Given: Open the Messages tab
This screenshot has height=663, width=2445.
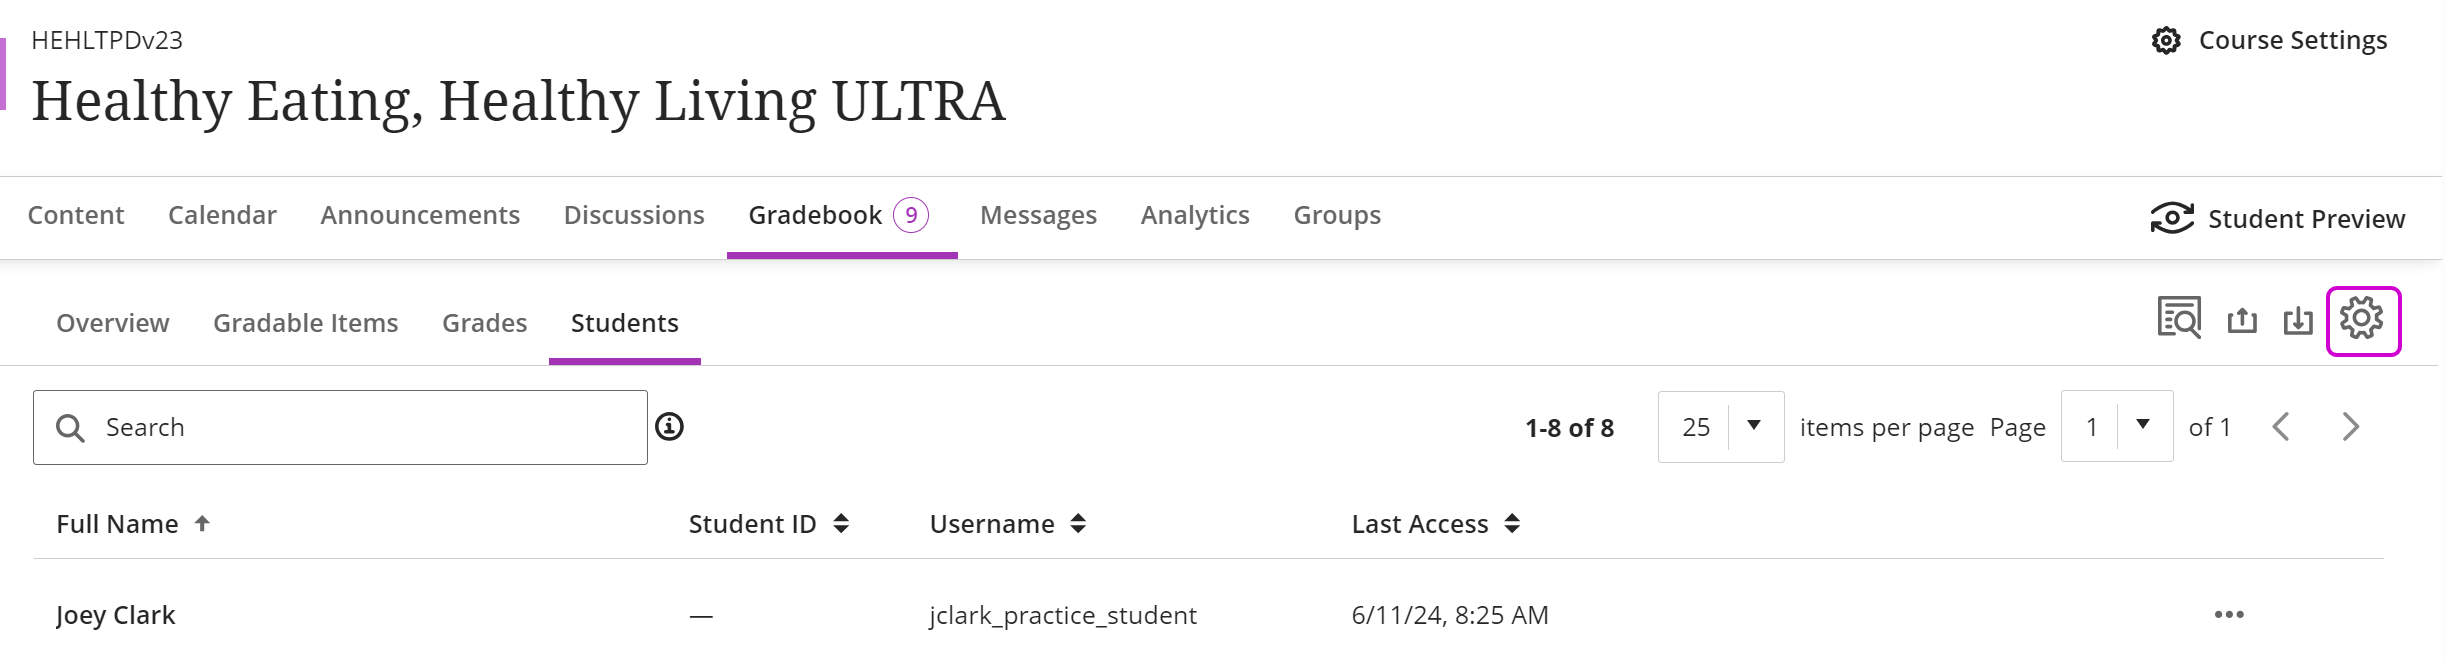Looking at the screenshot, I should (1038, 215).
